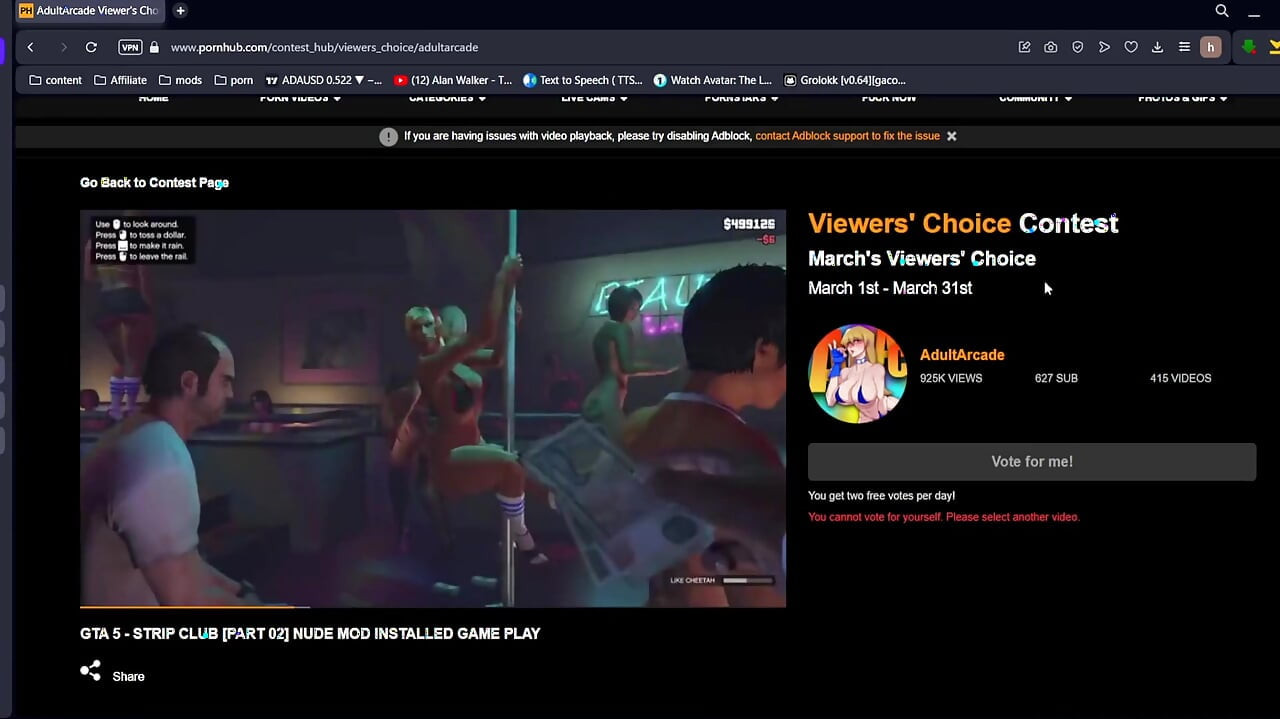Open the Watch Avatar bookmark
The width and height of the screenshot is (1280, 719).
pyautogui.click(x=712, y=80)
